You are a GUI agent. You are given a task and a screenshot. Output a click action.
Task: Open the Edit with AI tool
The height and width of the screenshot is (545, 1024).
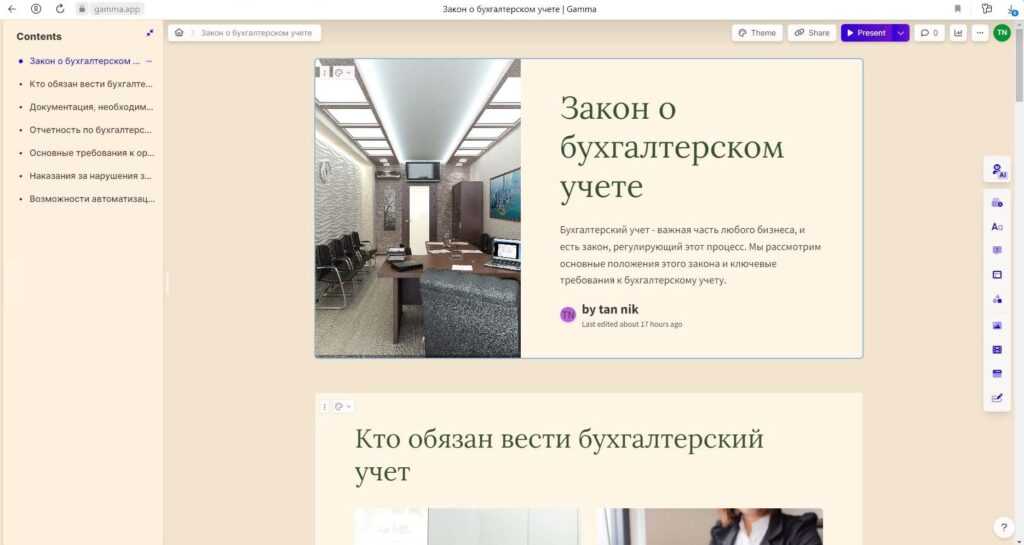tap(997, 170)
